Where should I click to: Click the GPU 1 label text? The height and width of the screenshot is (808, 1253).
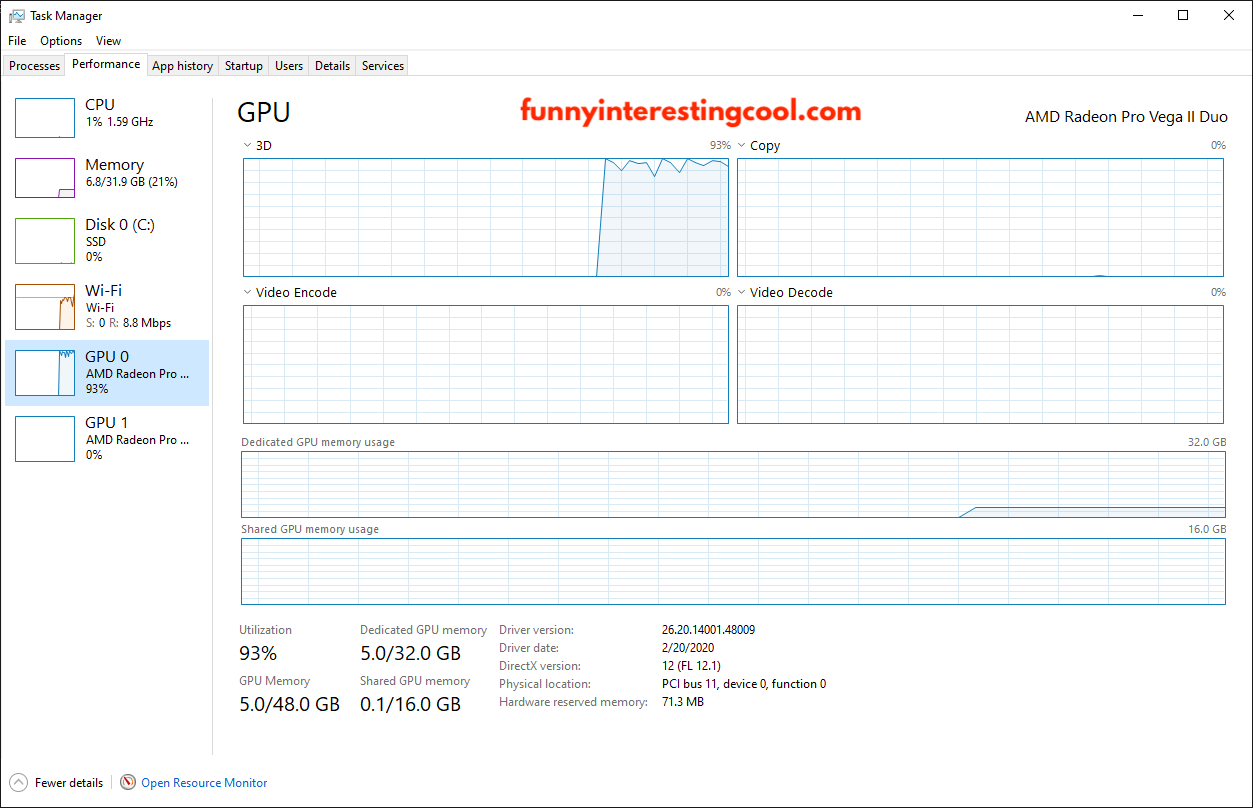[x=107, y=423]
